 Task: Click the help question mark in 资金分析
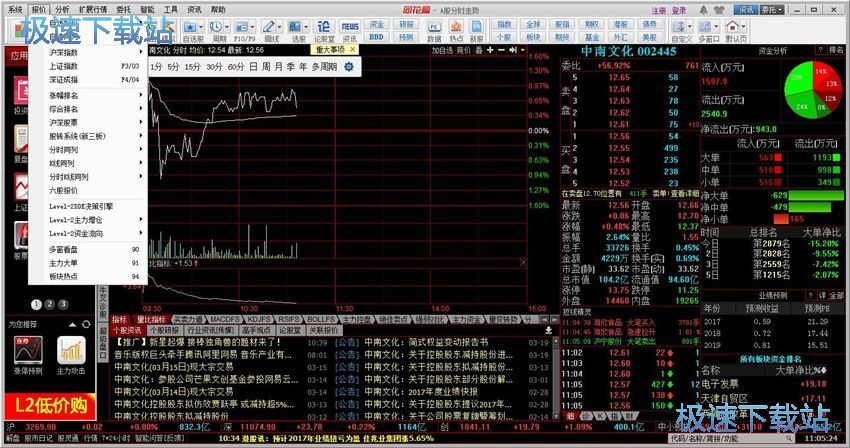[821, 50]
